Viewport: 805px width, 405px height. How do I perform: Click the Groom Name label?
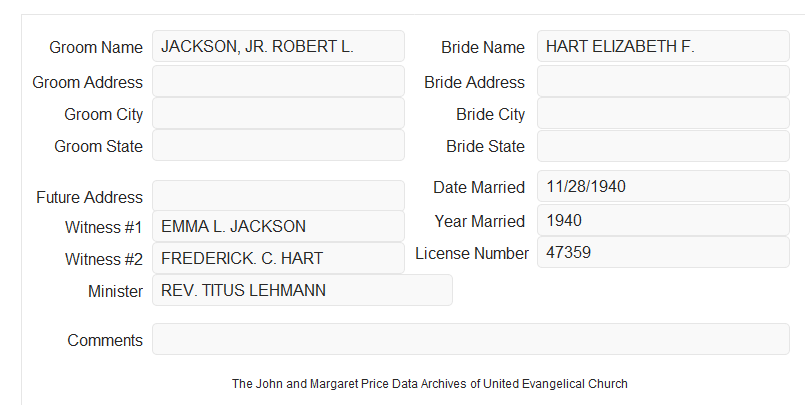(96, 47)
